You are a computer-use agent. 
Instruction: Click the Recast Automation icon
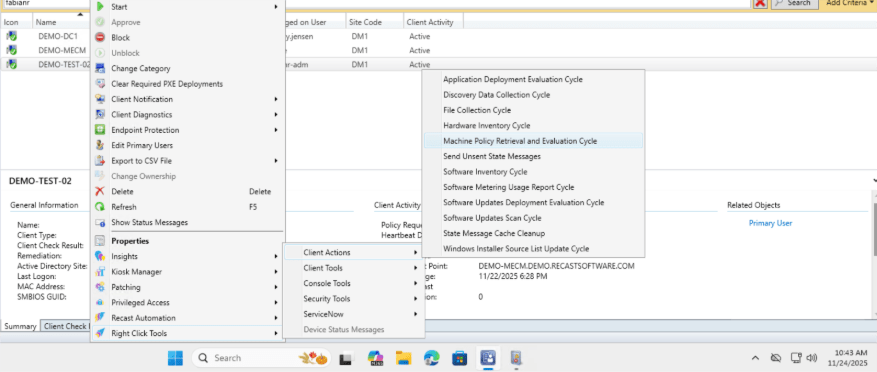(100, 318)
